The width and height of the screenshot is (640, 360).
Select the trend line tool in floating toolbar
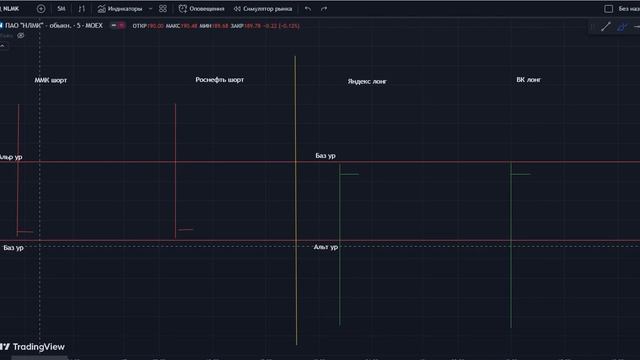point(606,27)
